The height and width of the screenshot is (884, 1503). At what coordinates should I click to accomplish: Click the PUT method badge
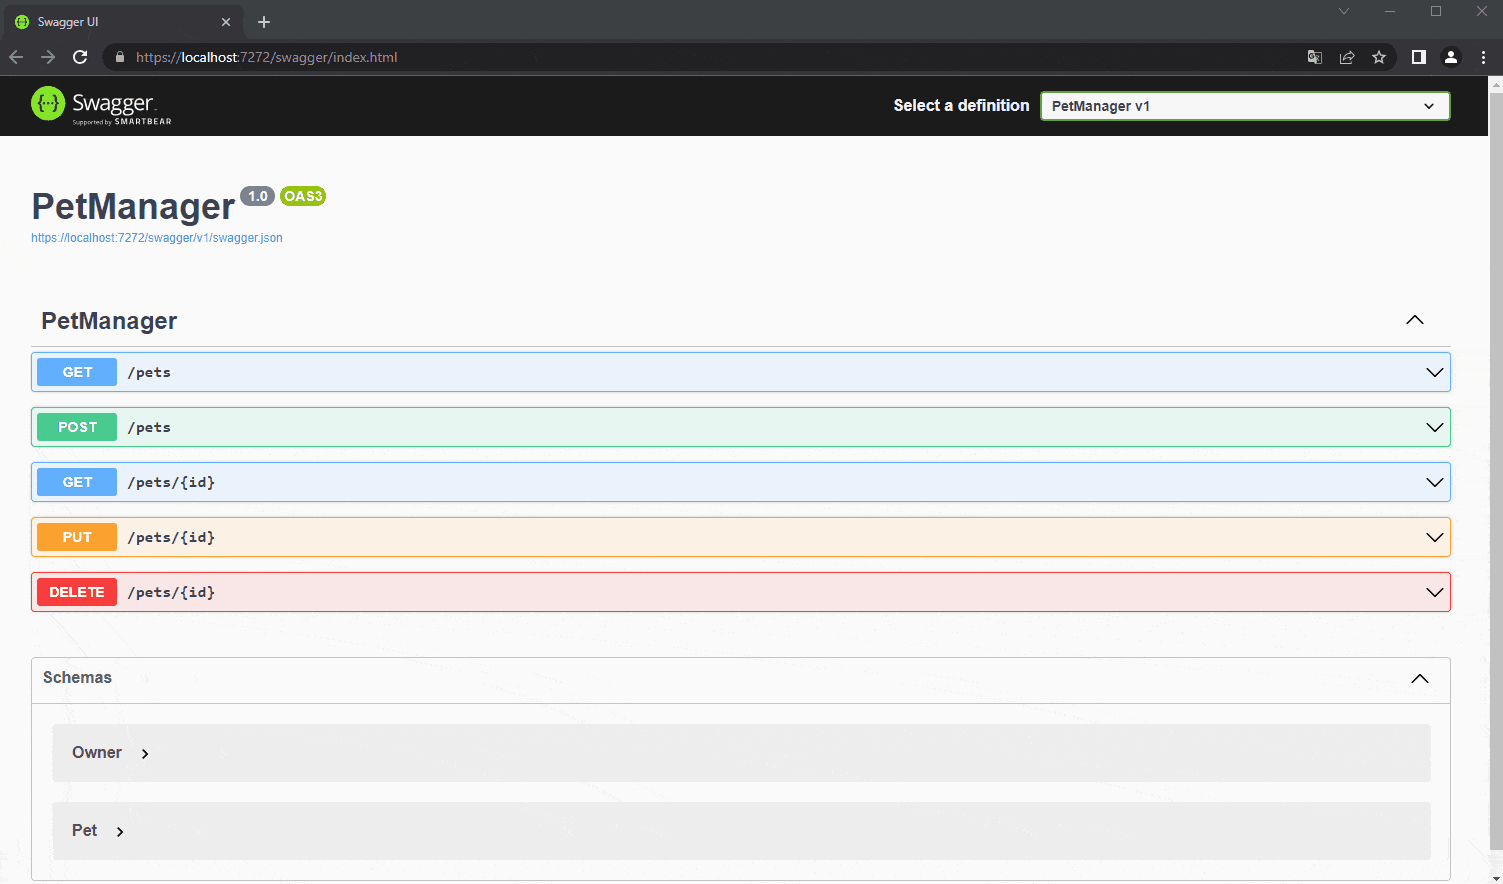(77, 537)
